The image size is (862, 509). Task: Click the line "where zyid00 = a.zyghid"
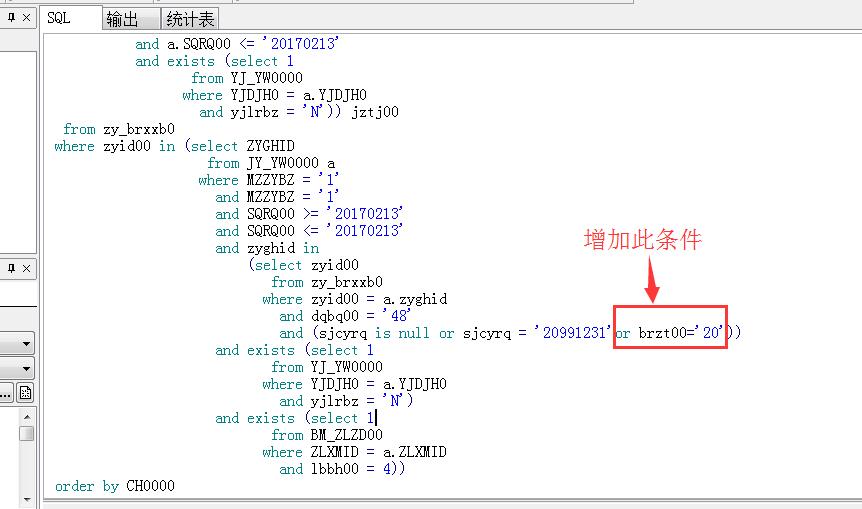(x=355, y=299)
